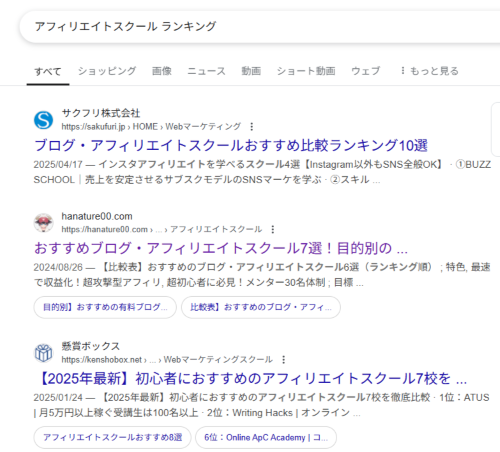
Task: Switch to the ショッピング tab
Action: coord(107,71)
